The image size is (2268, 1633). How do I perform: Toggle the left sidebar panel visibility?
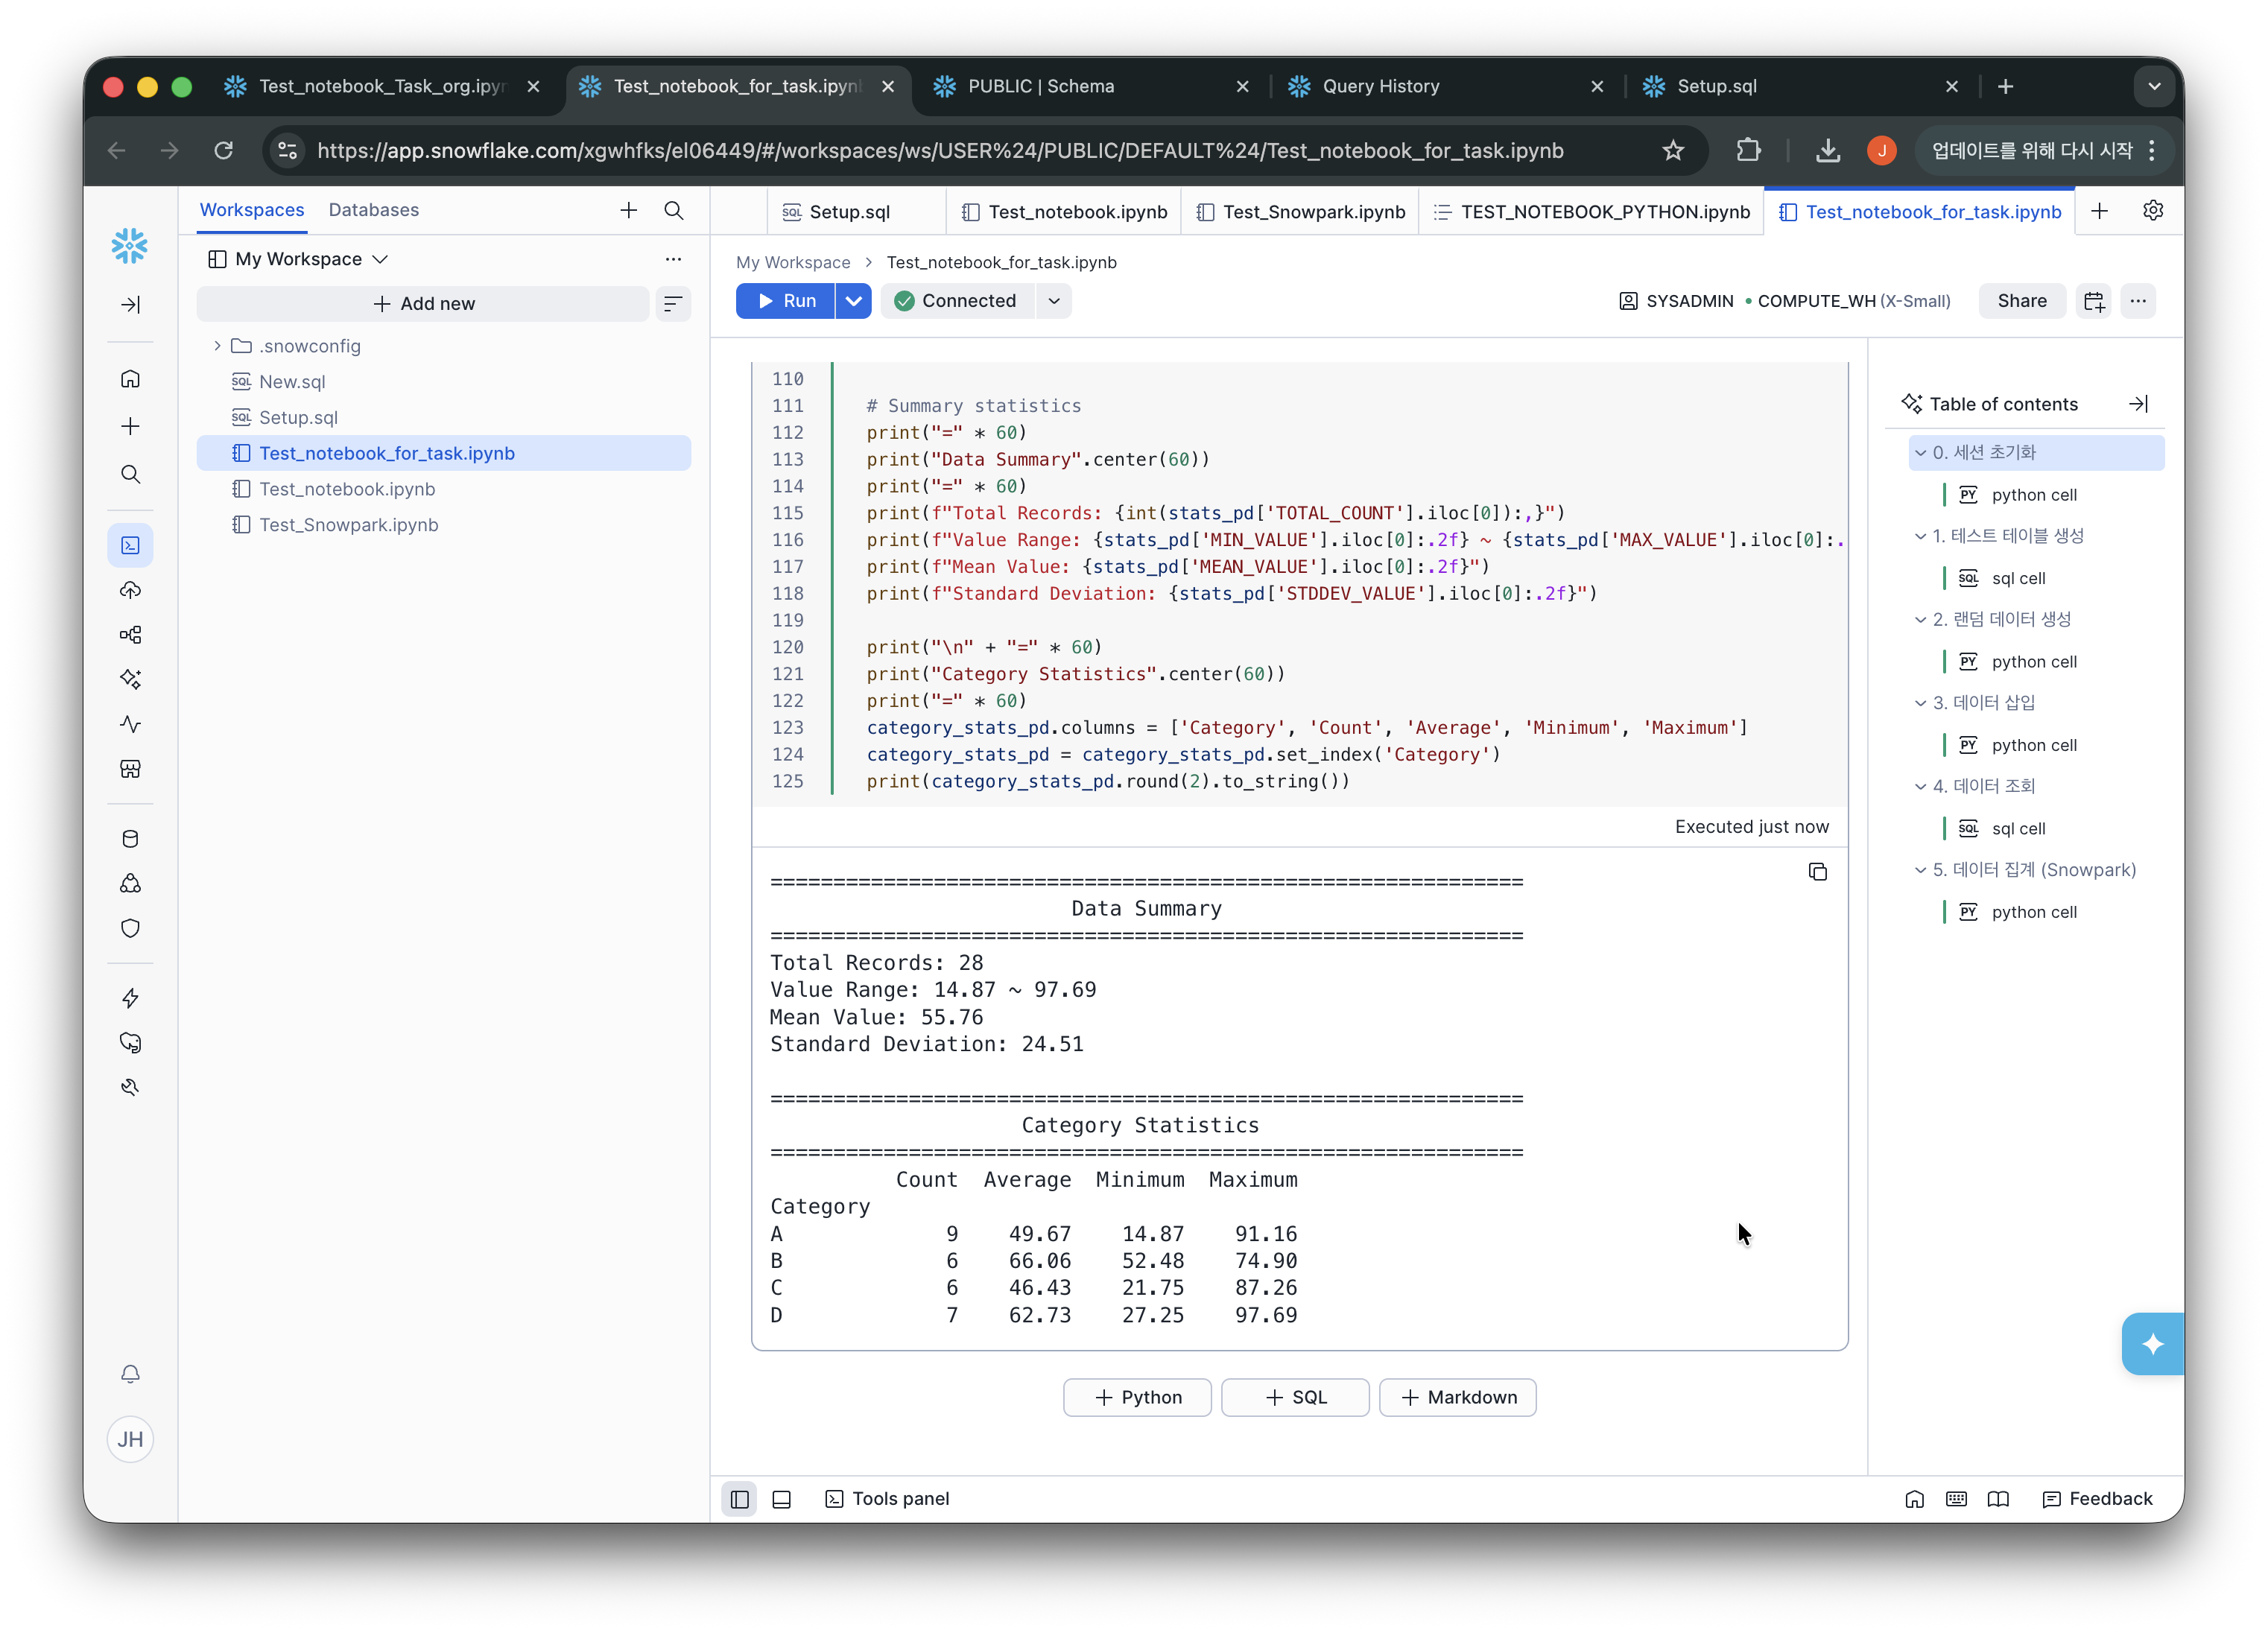[739, 1498]
